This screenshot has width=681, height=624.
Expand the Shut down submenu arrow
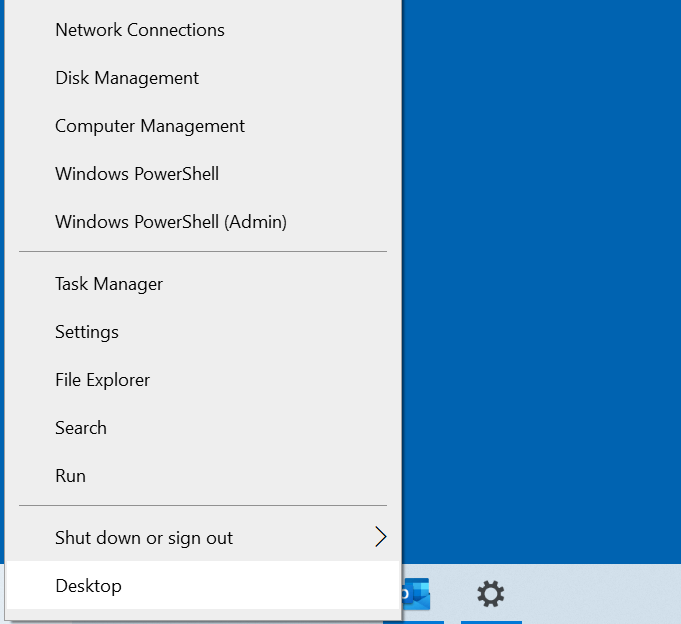pos(380,538)
